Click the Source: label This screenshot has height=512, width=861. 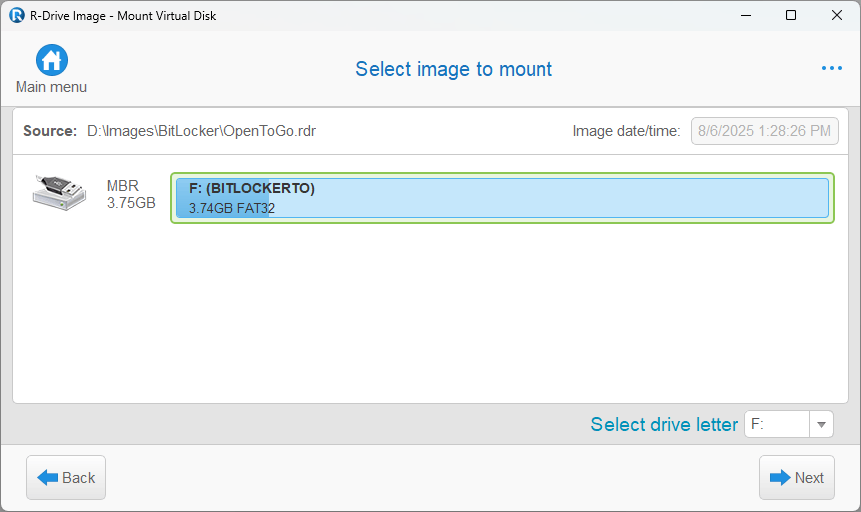(50, 131)
